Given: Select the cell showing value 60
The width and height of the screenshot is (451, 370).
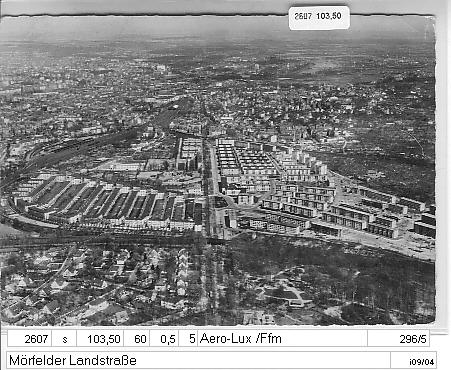Looking at the screenshot, I should [137, 339].
